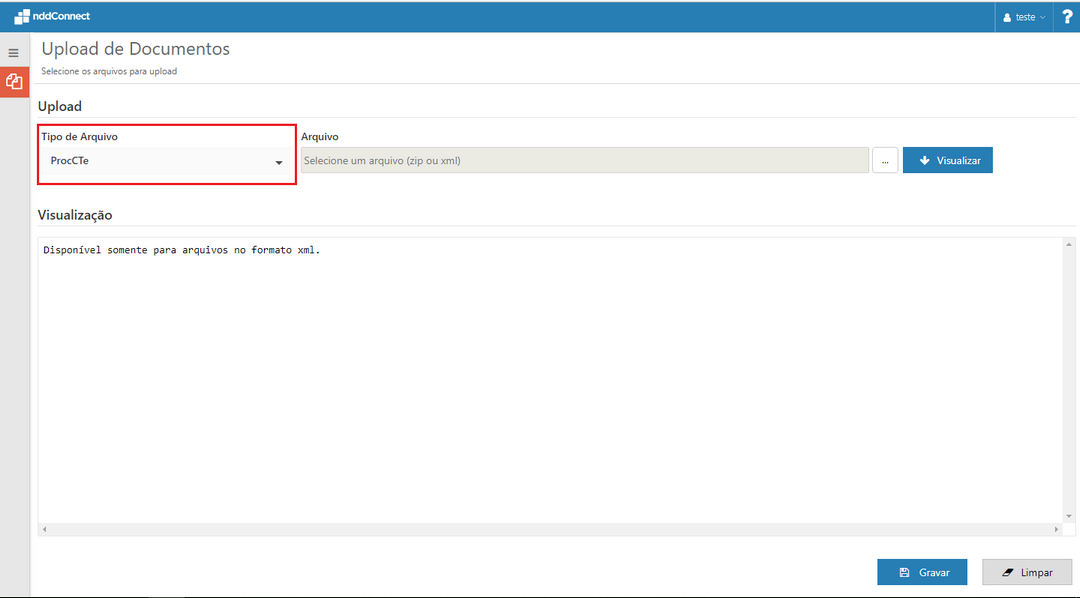Click the preview scroll up arrow
The height and width of the screenshot is (598, 1080).
pyautogui.click(x=1069, y=245)
